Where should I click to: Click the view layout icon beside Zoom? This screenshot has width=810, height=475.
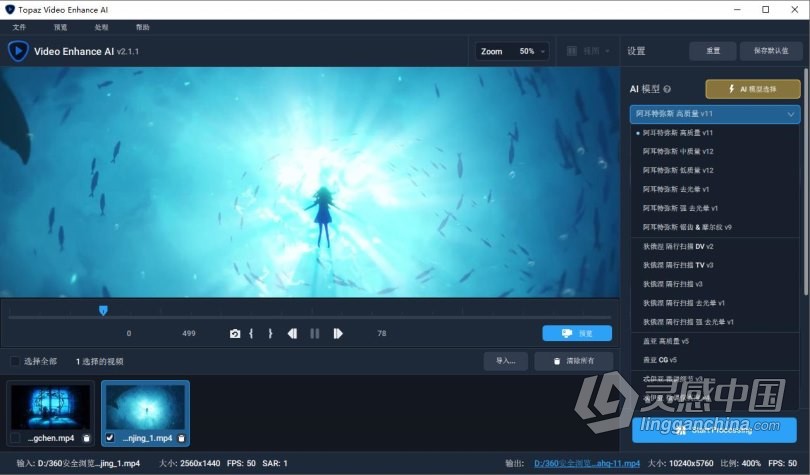tap(572, 51)
